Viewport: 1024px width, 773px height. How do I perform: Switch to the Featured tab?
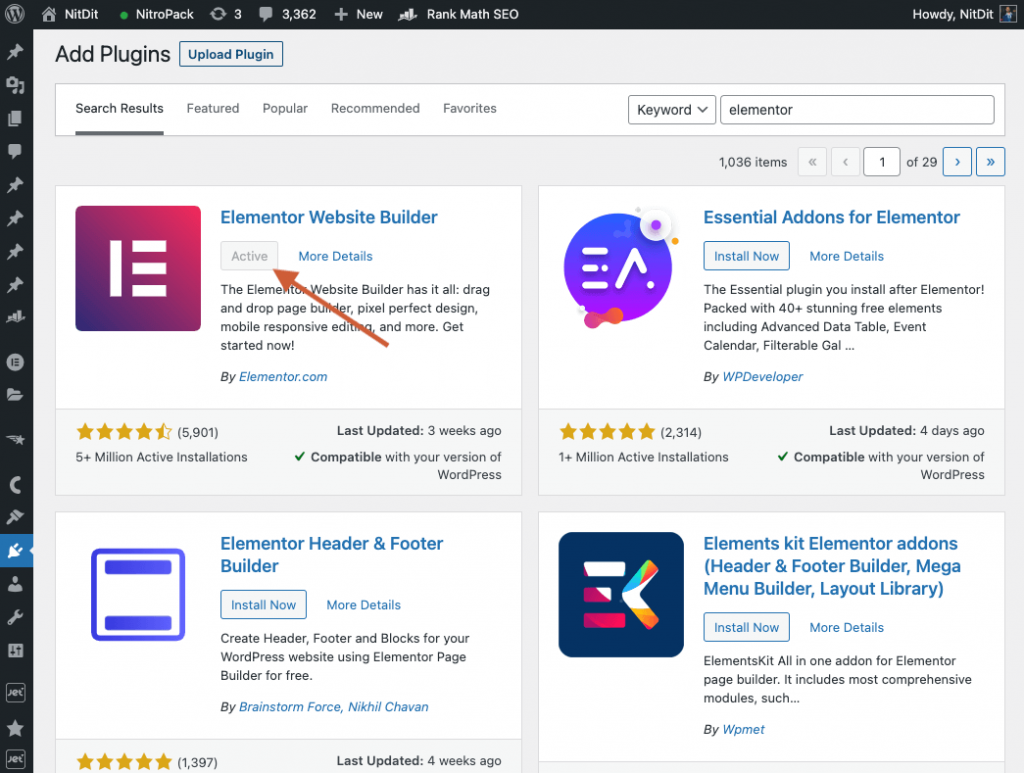coord(213,108)
